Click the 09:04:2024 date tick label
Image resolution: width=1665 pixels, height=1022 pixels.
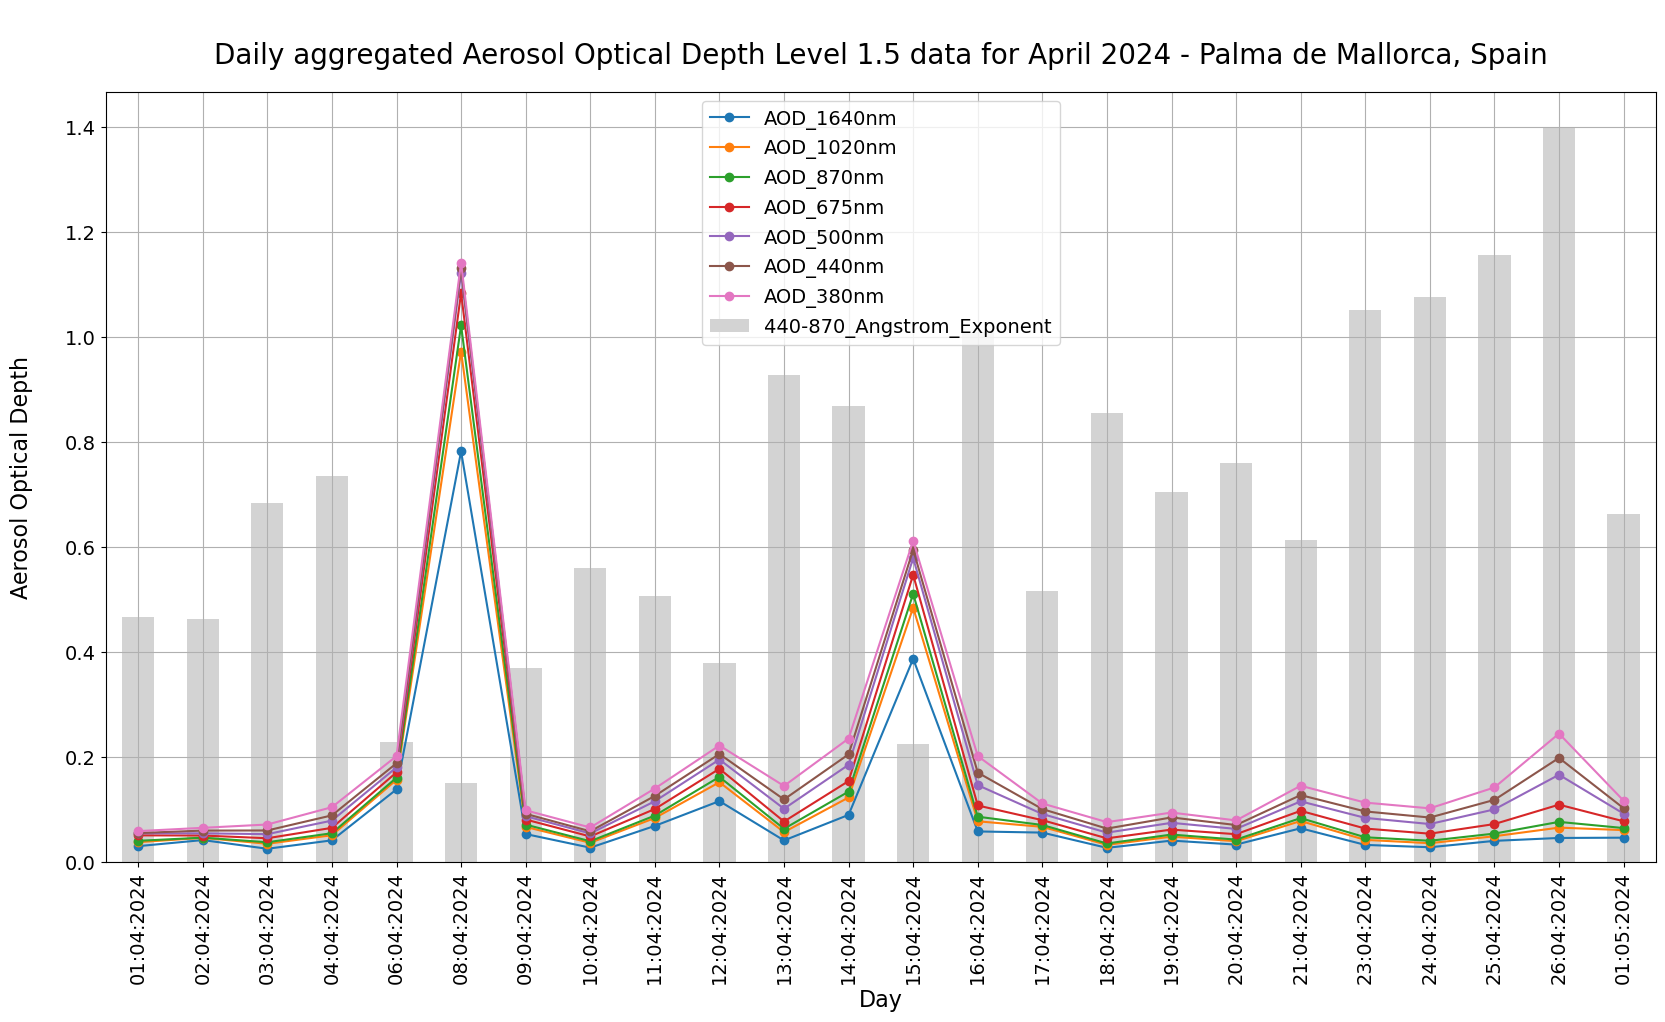tap(526, 930)
